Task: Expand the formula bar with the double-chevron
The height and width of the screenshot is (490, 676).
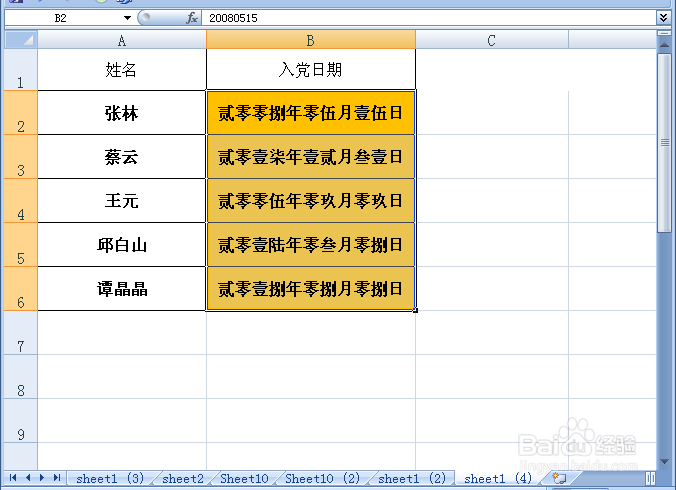Action: pos(663,18)
